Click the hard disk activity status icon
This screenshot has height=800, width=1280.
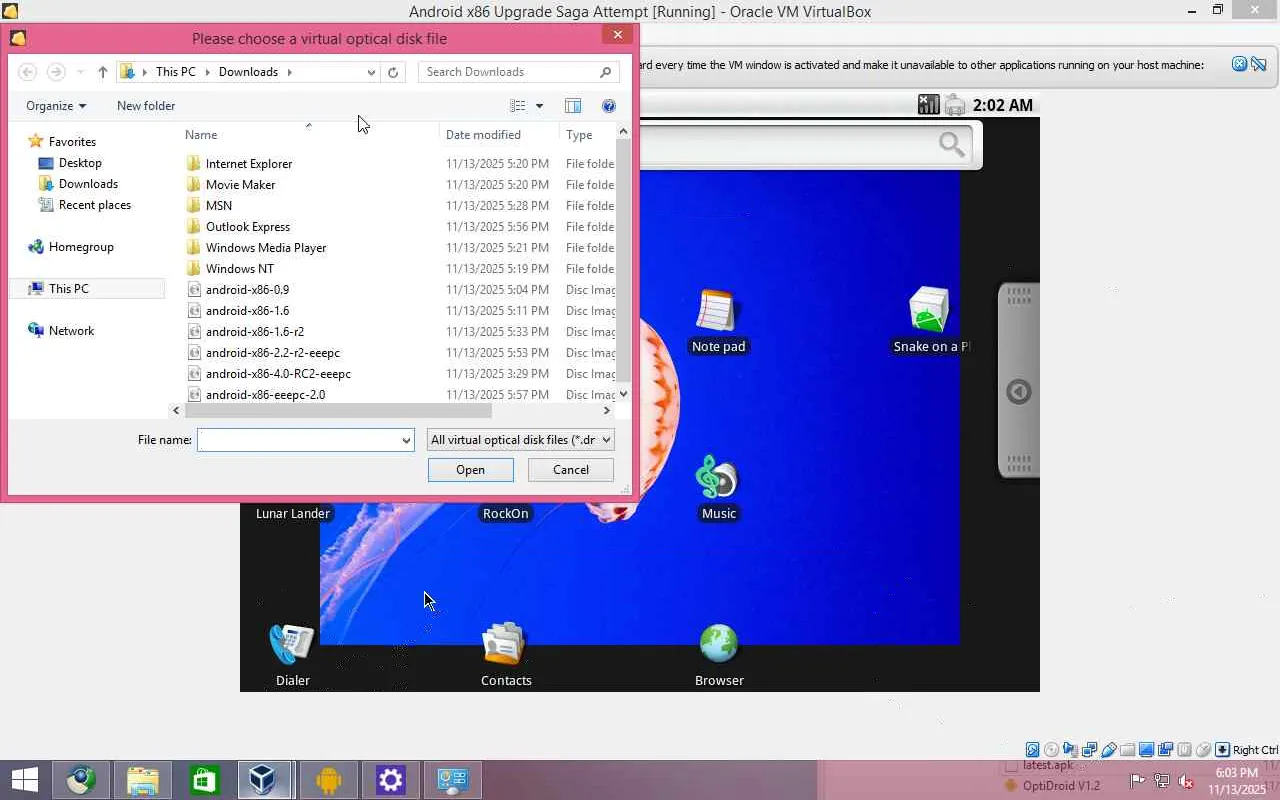pos(1033,749)
